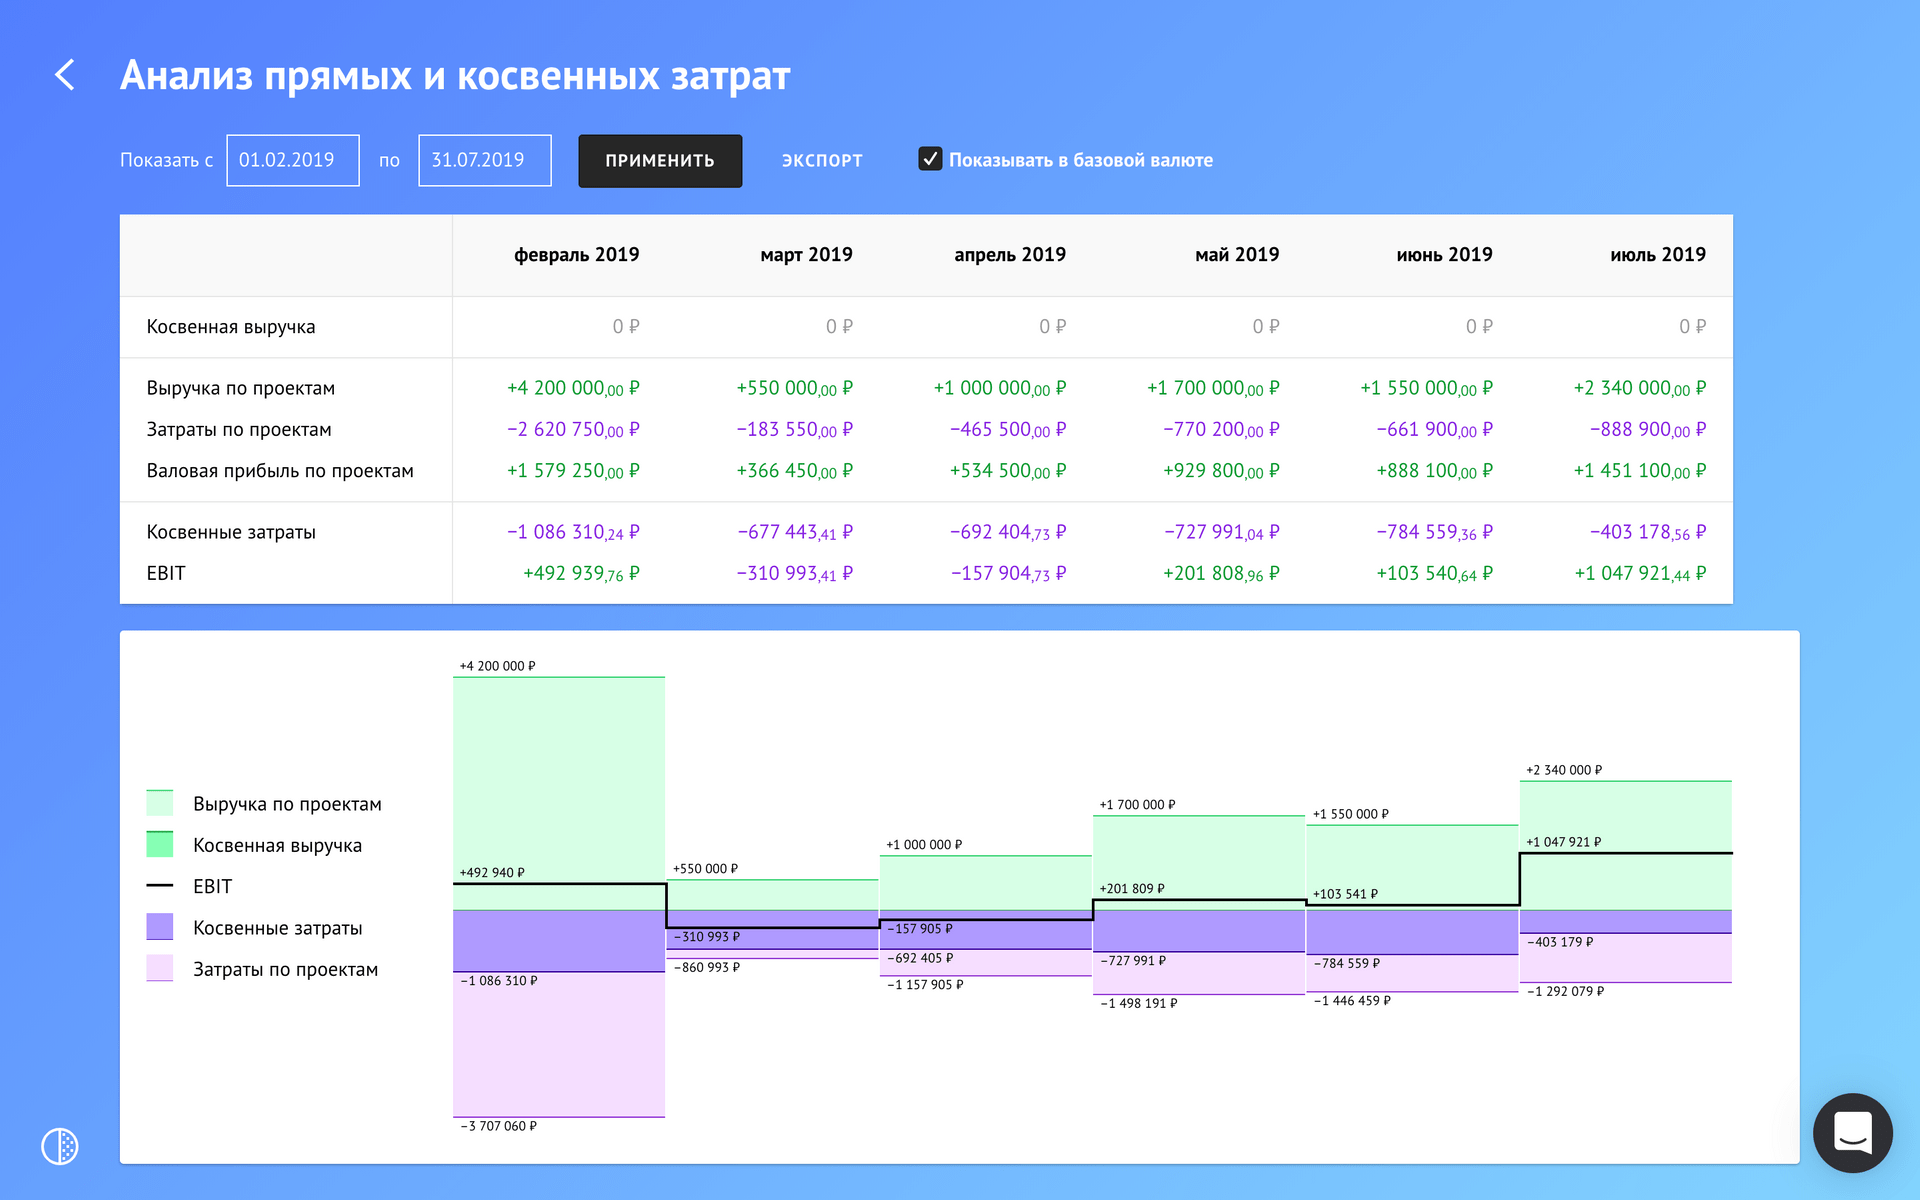Click the 'Выручка по проектам' legend swatch

160,803
